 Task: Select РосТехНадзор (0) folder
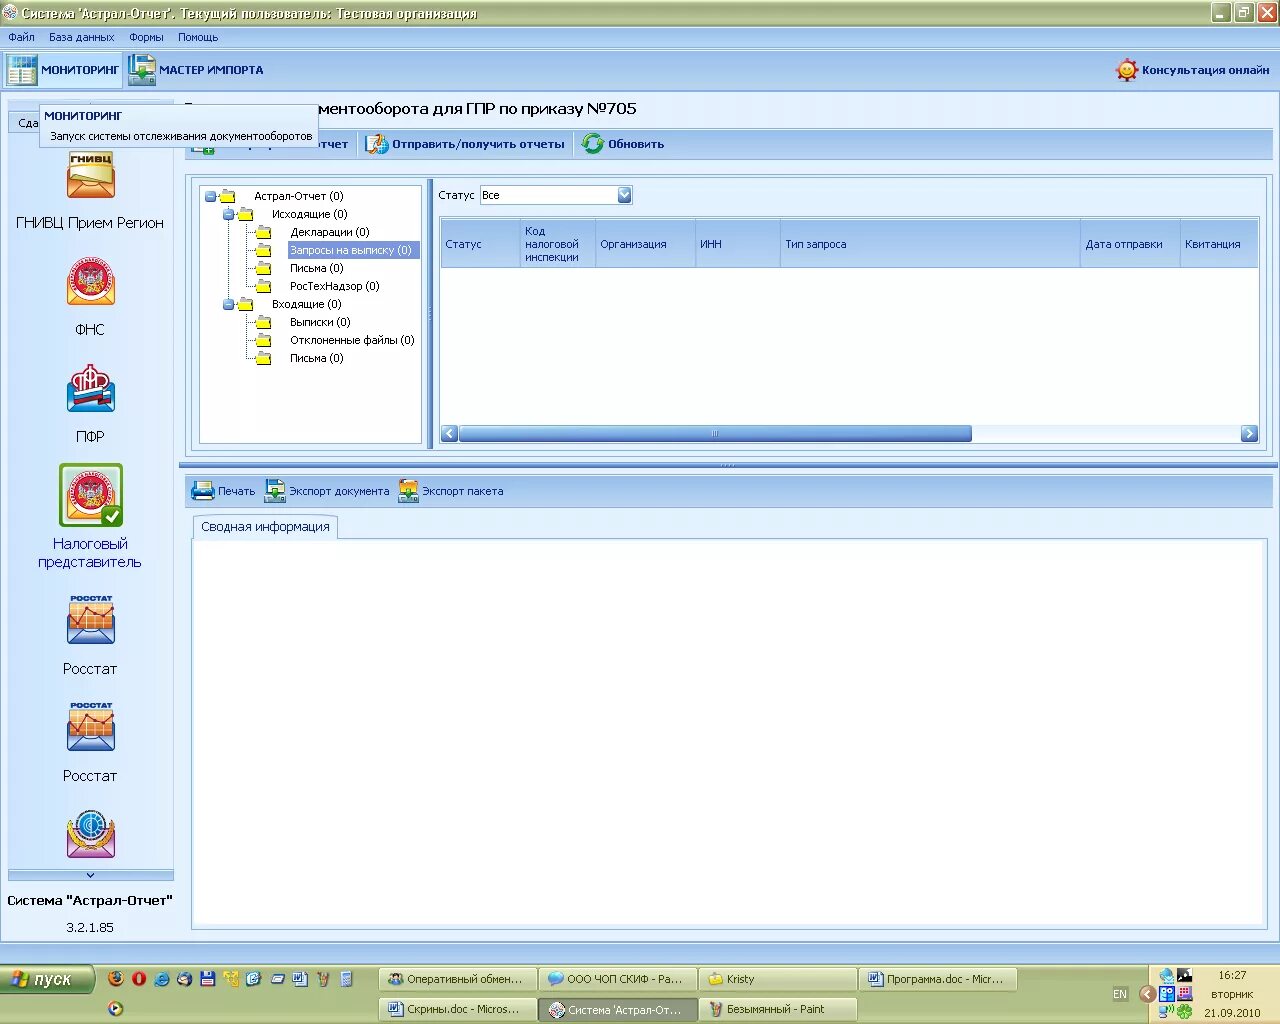[334, 286]
